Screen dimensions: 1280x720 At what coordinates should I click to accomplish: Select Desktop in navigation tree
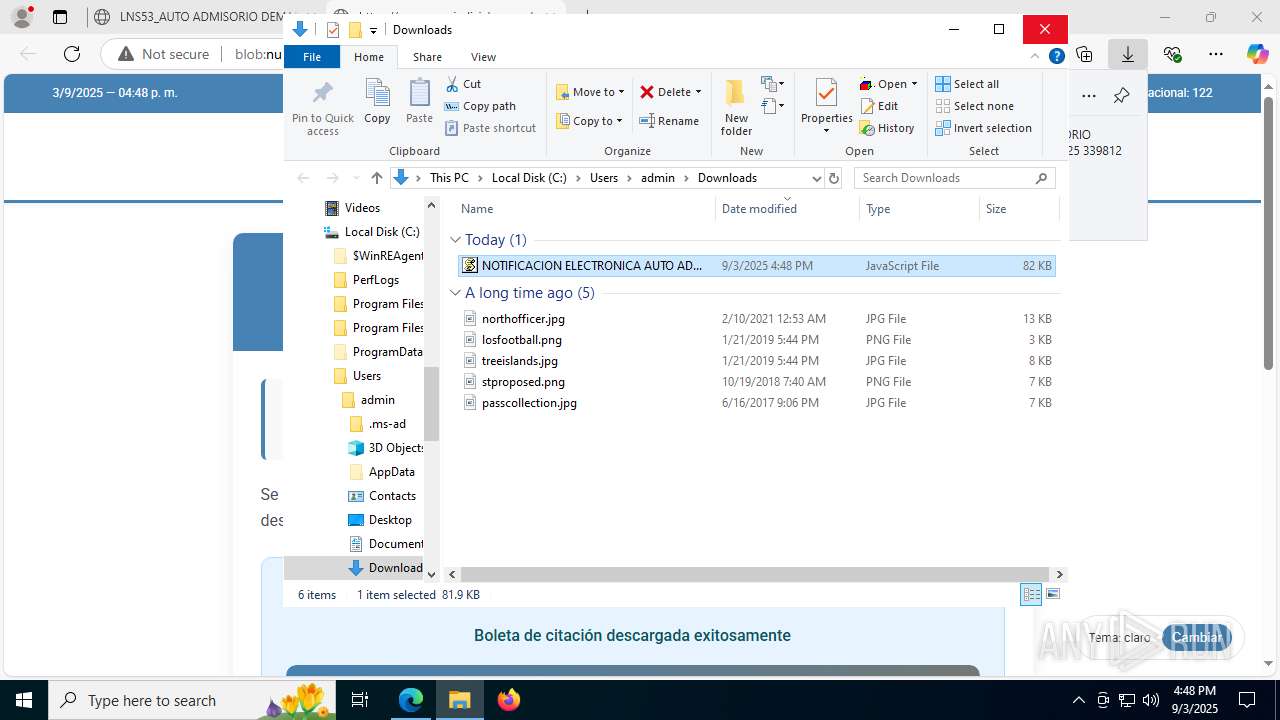point(380,520)
